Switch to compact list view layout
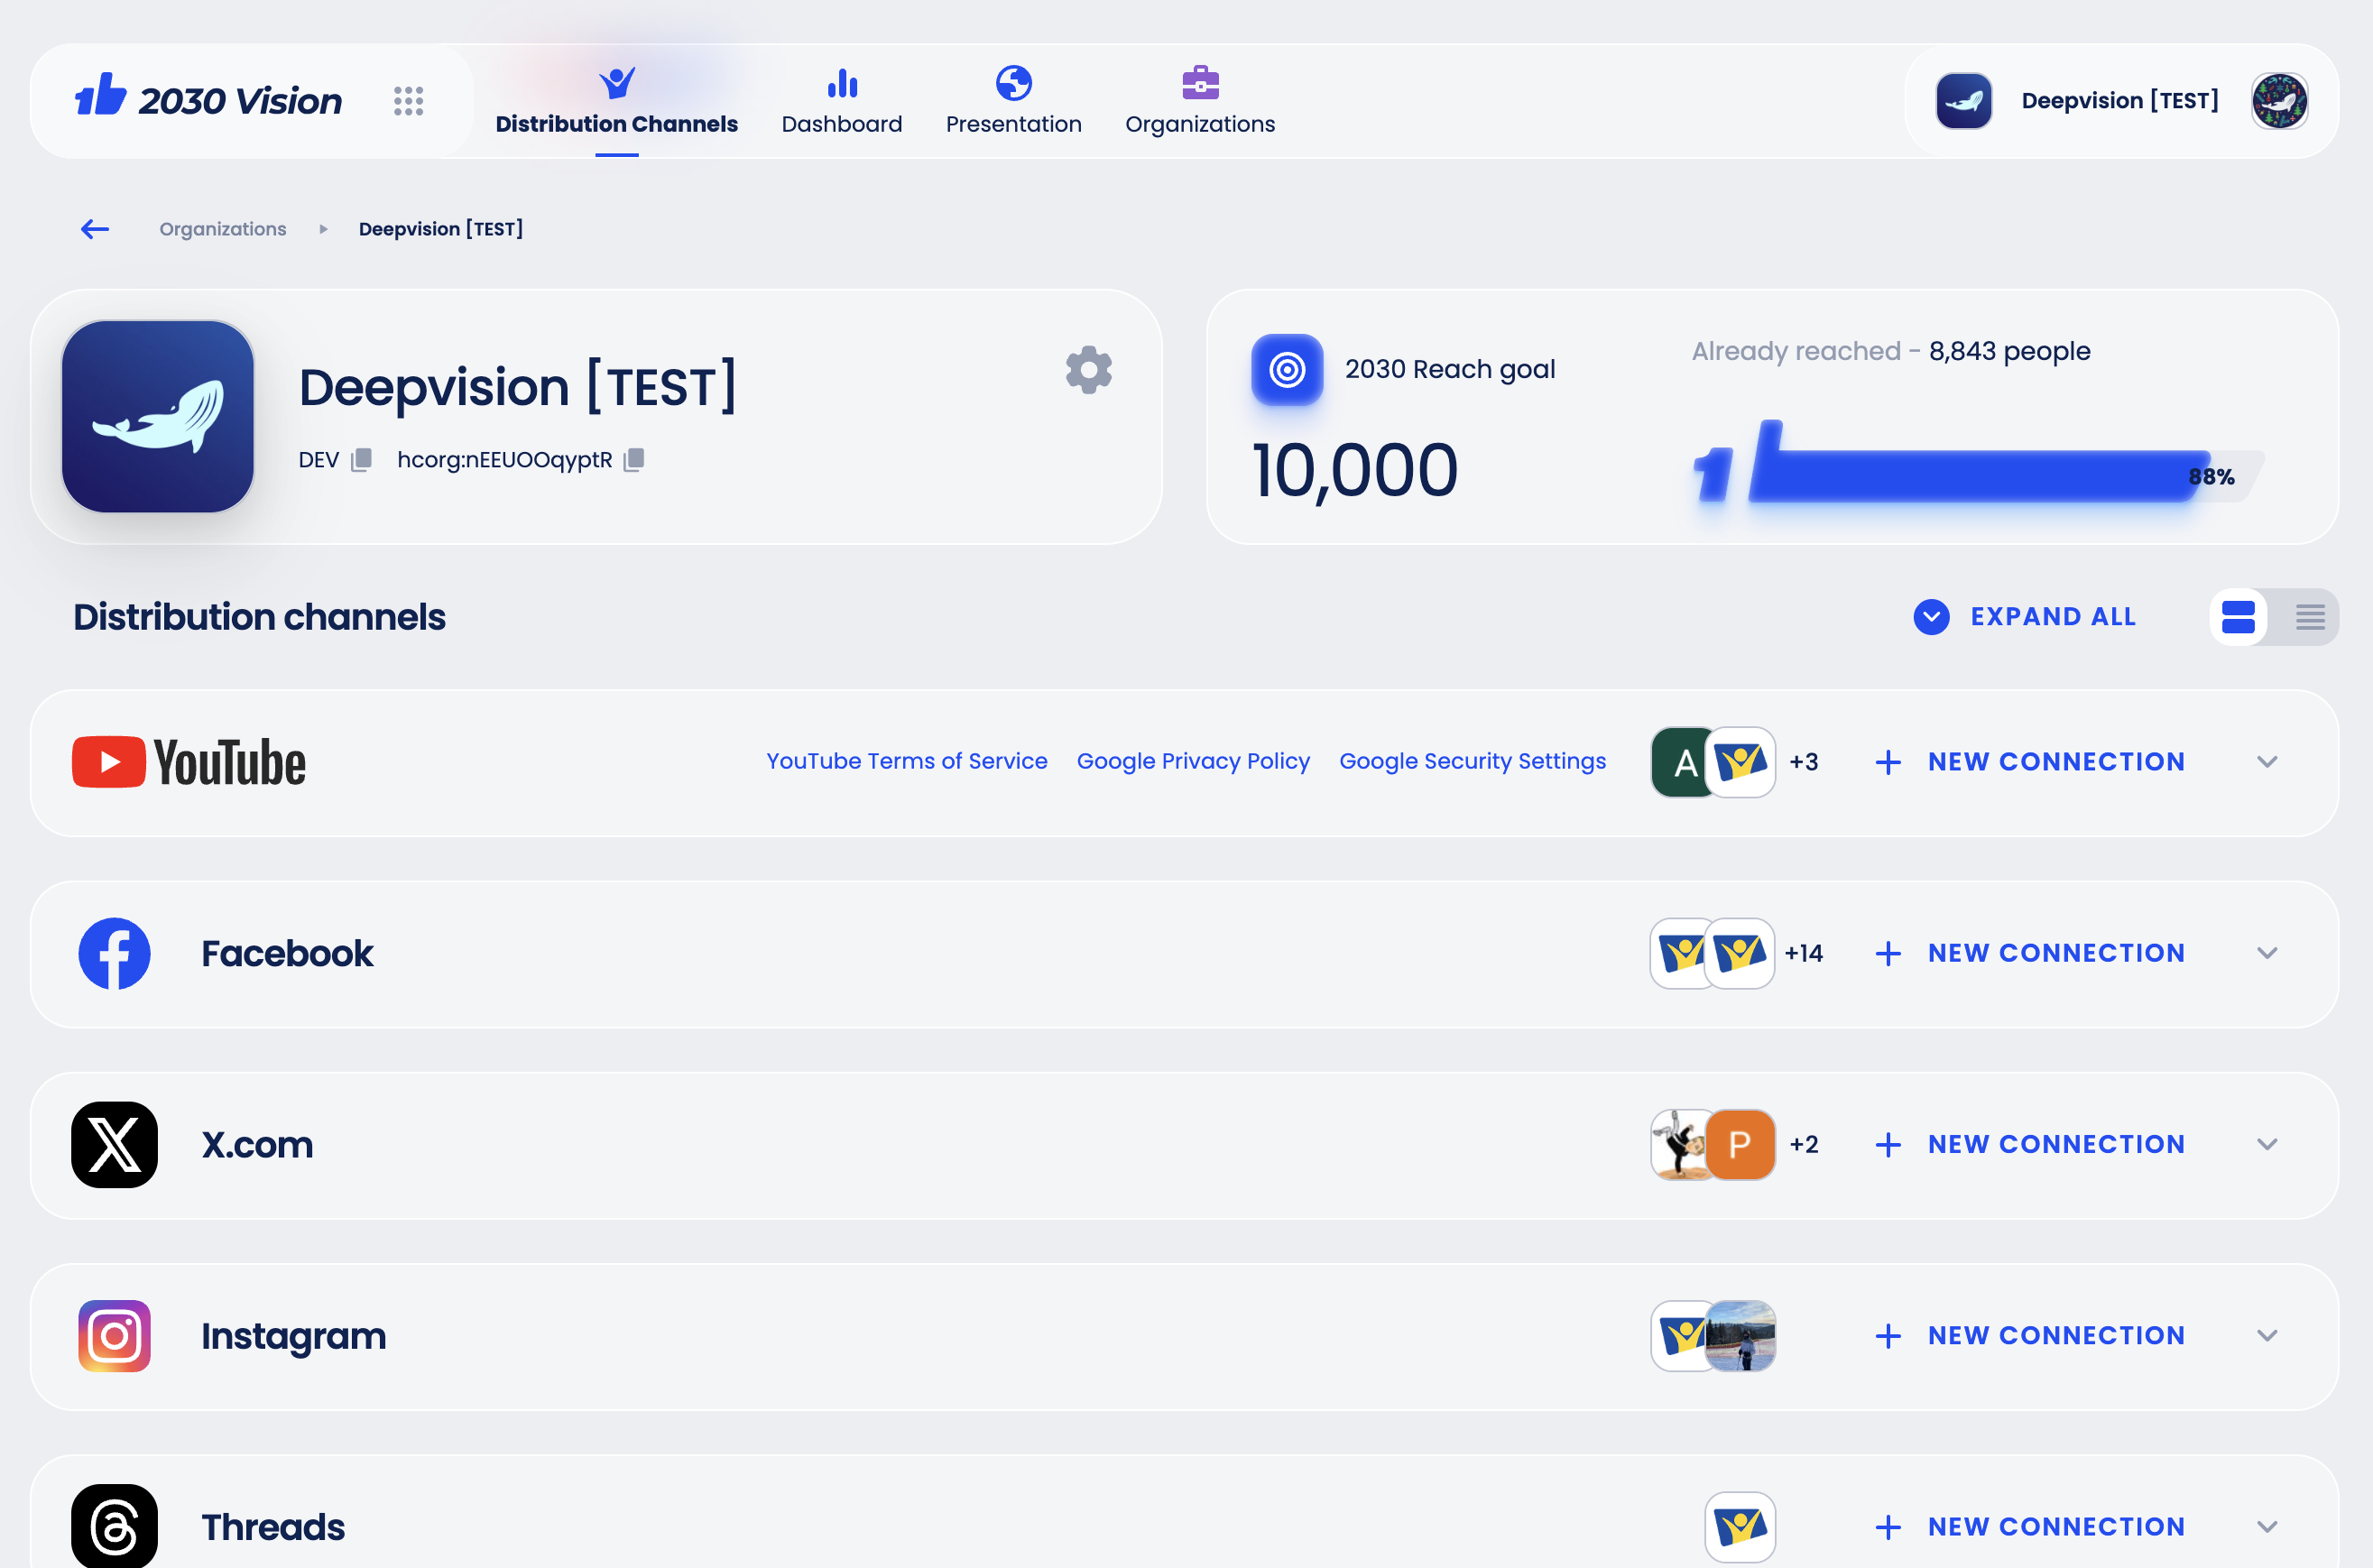Screen dimensions: 2373x1568 tap(2310, 617)
